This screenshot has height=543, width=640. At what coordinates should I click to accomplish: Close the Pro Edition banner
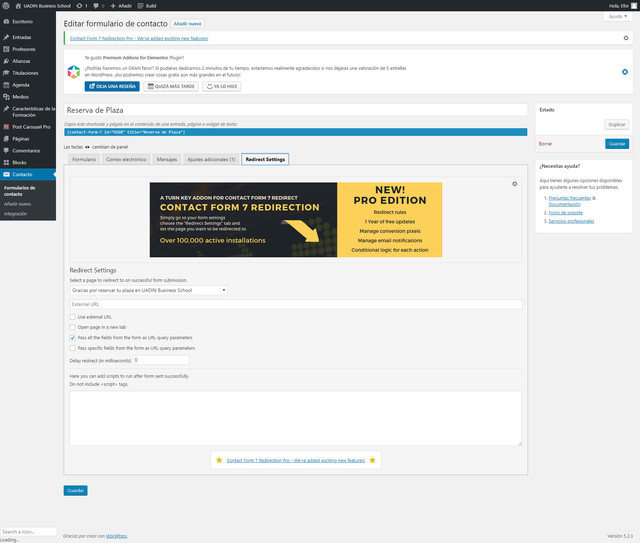(x=515, y=184)
